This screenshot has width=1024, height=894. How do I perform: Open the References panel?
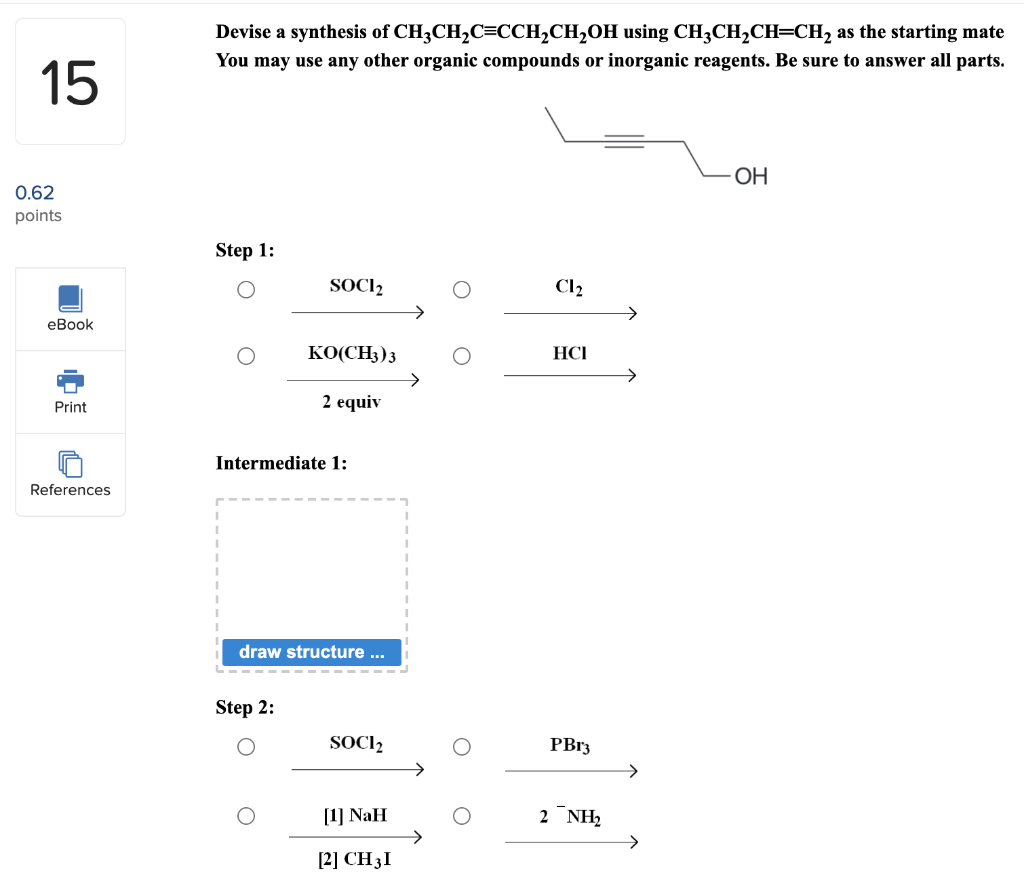pyautogui.click(x=70, y=466)
